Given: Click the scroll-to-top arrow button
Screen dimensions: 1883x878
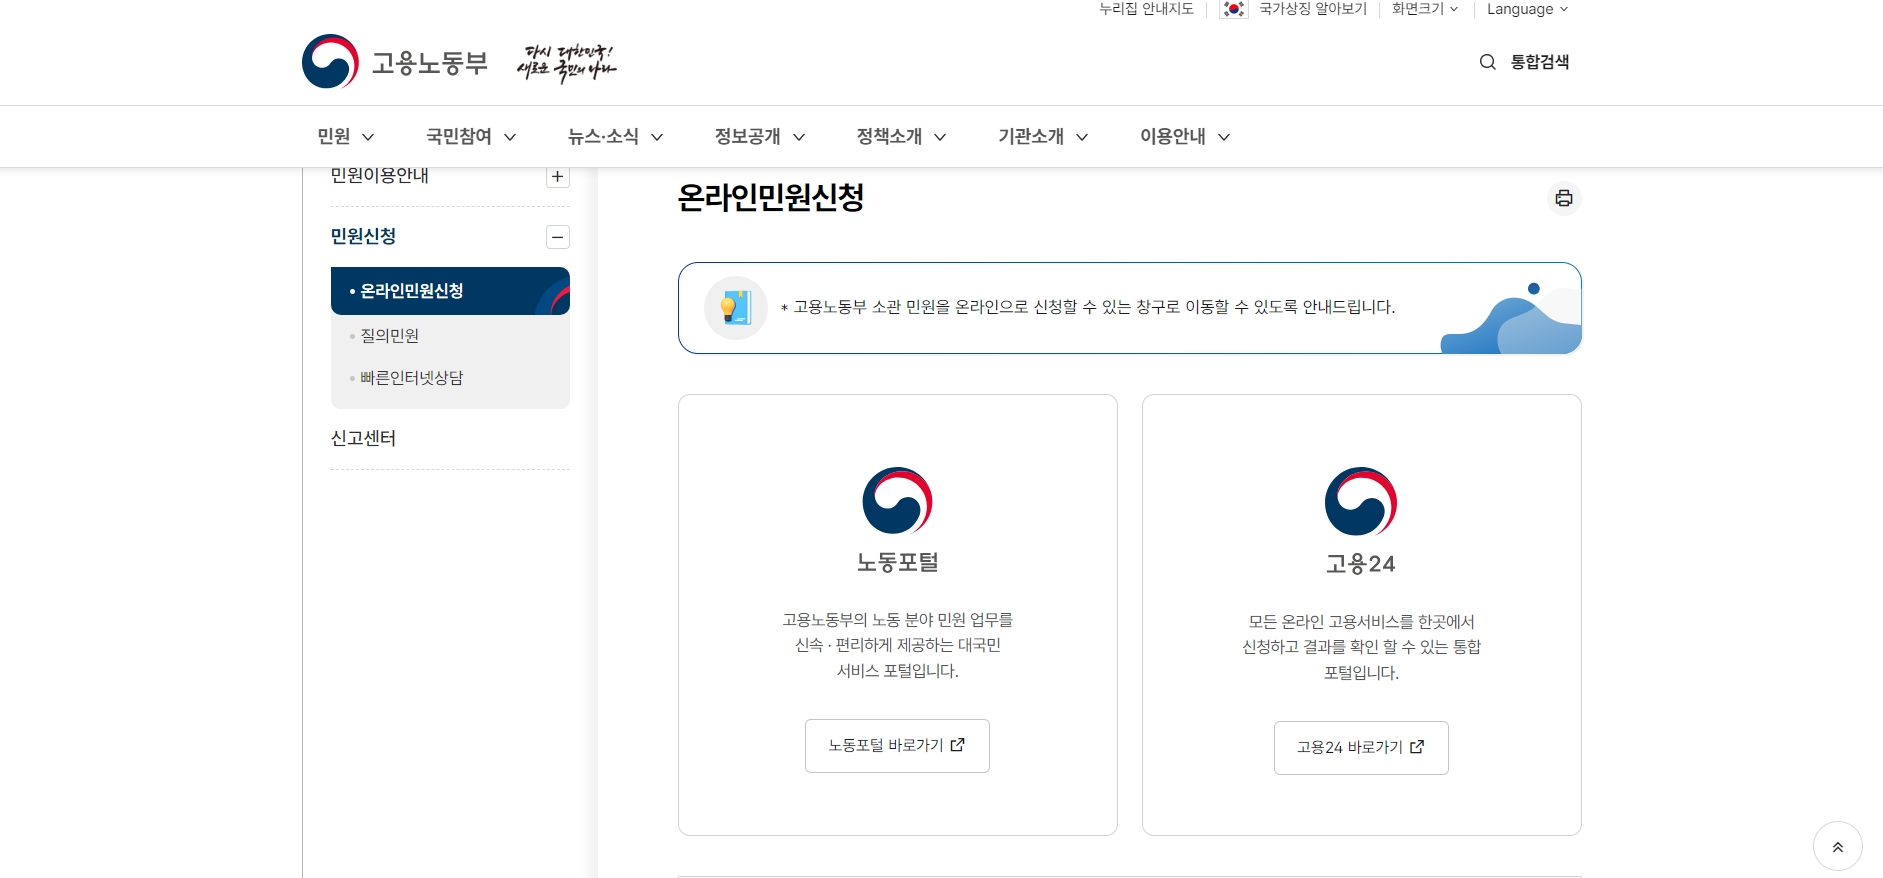Looking at the screenshot, I should click(1838, 846).
